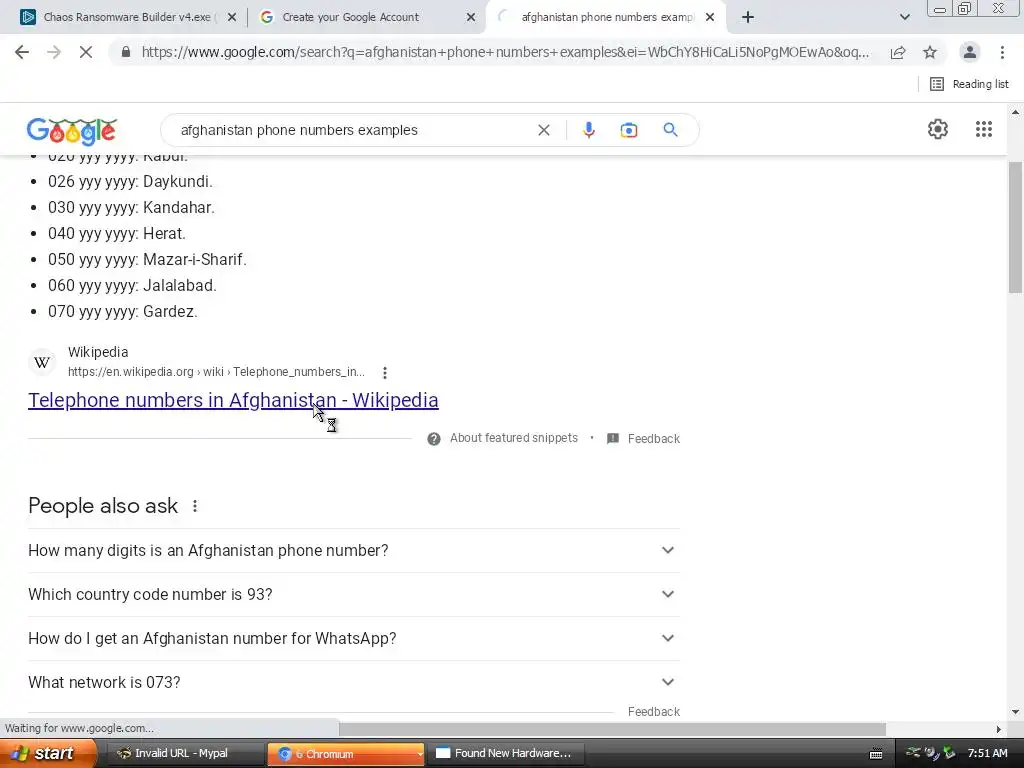Start voice search with the microphone icon

(x=588, y=130)
